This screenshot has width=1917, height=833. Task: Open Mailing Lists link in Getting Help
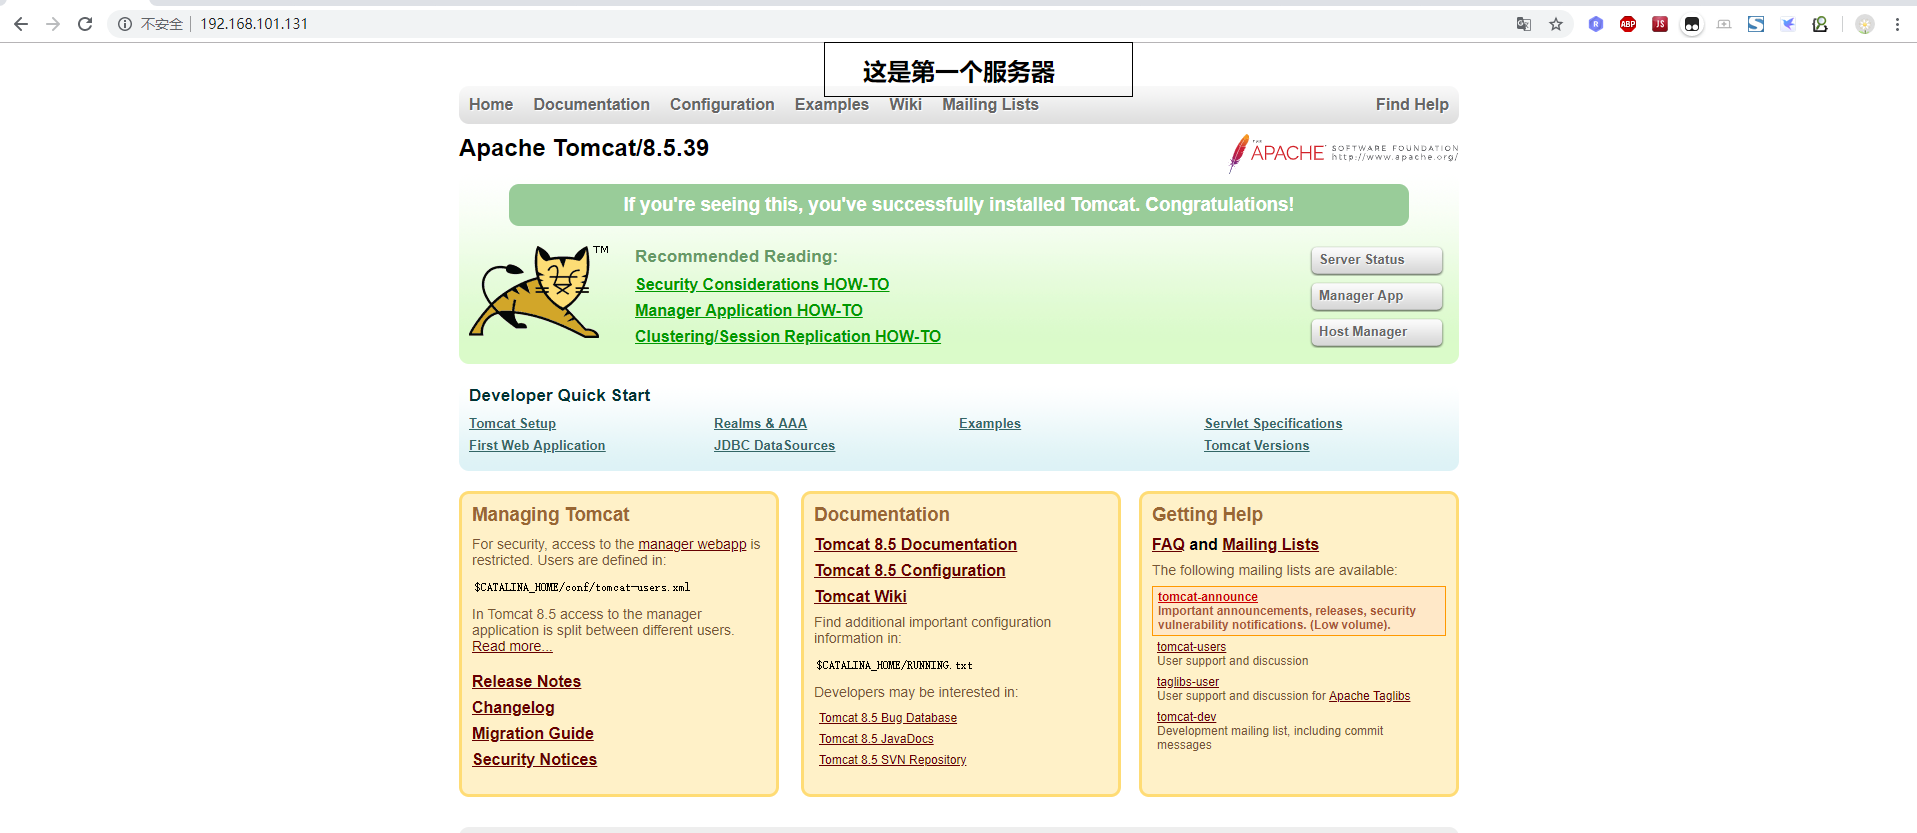tap(1270, 544)
